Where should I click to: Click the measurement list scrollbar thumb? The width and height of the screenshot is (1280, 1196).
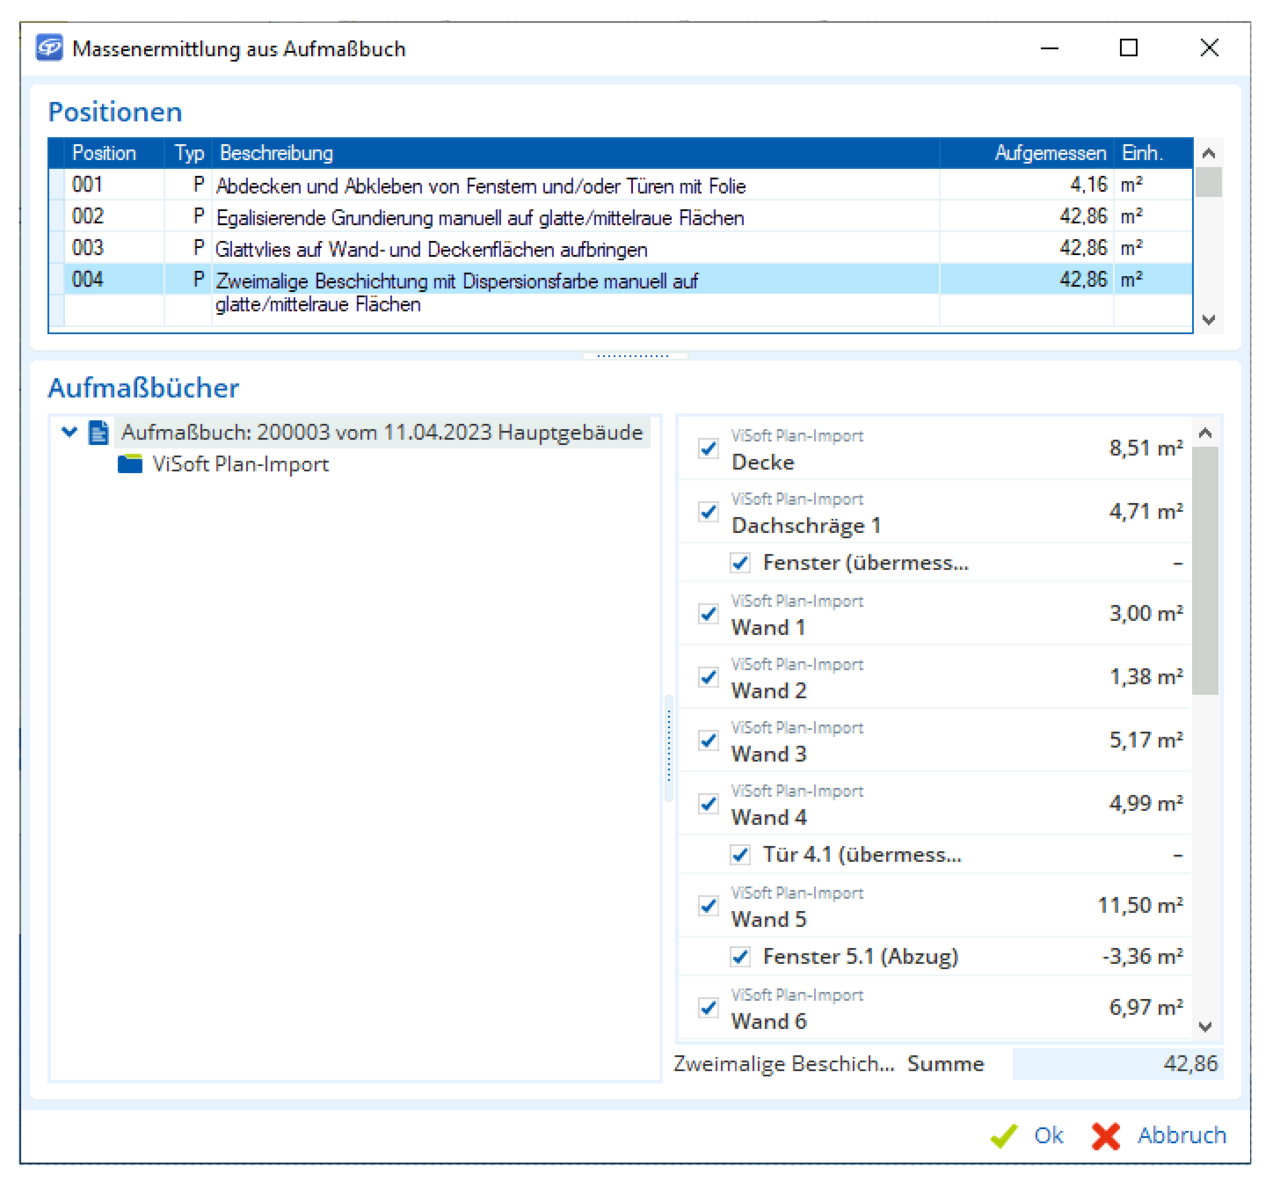coord(1205,570)
